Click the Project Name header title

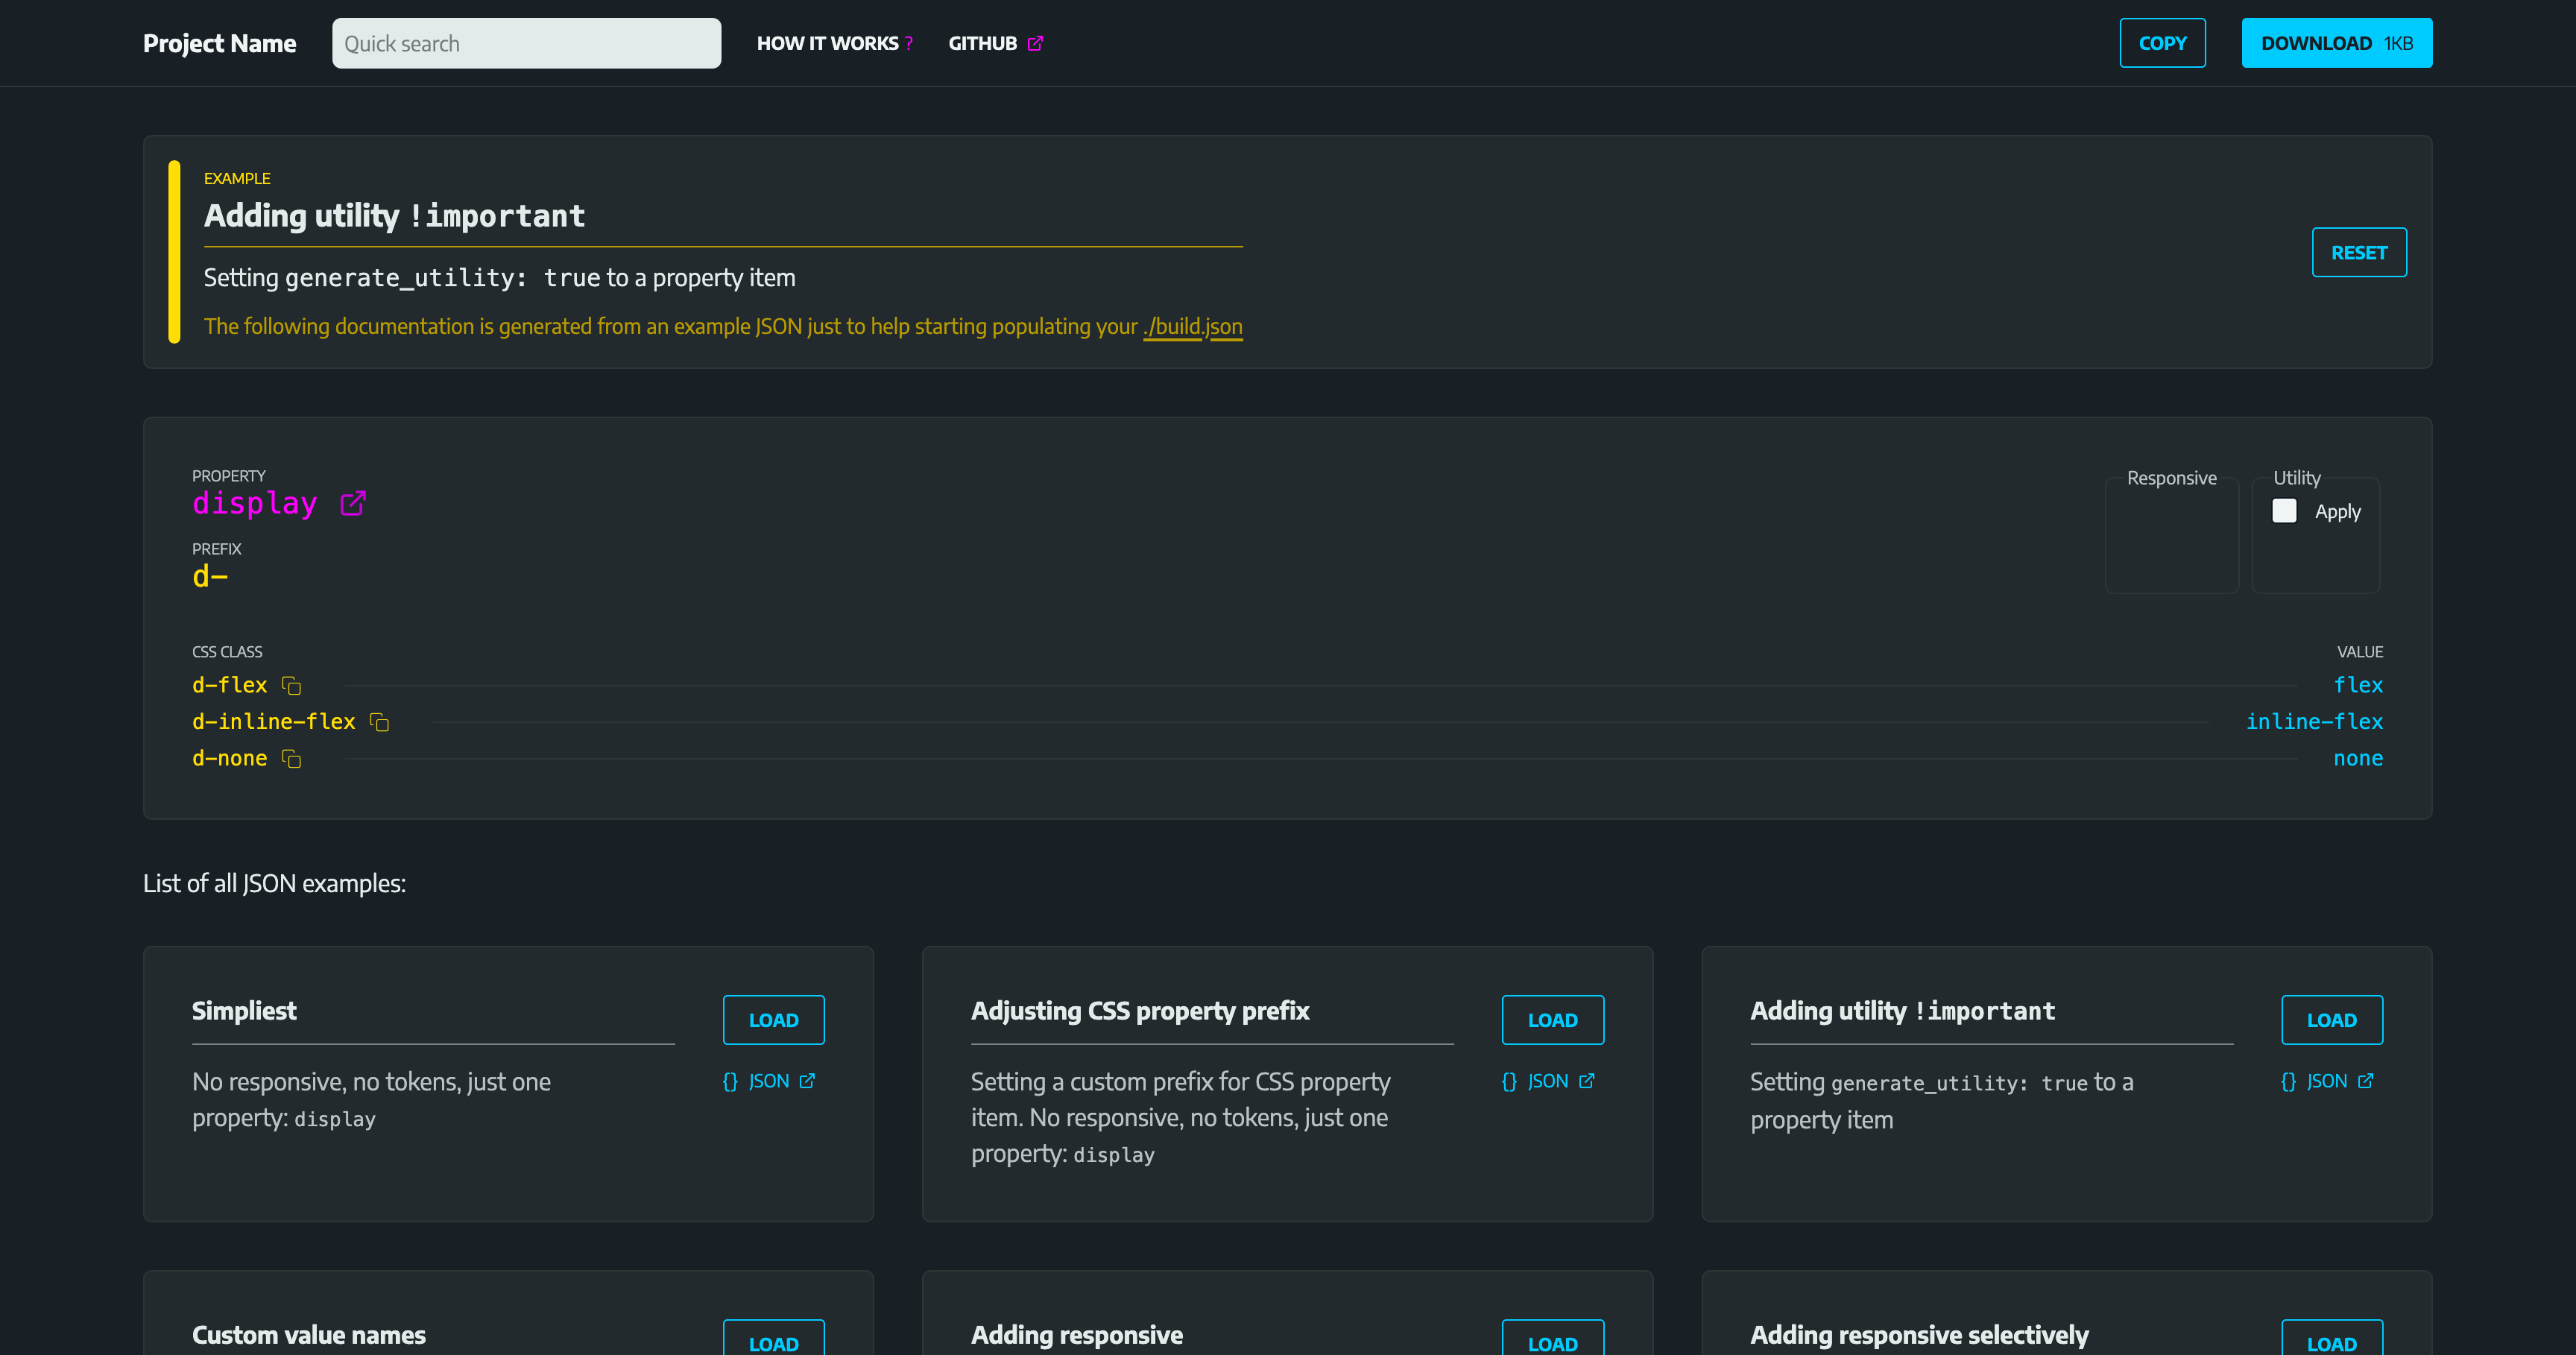(x=219, y=43)
